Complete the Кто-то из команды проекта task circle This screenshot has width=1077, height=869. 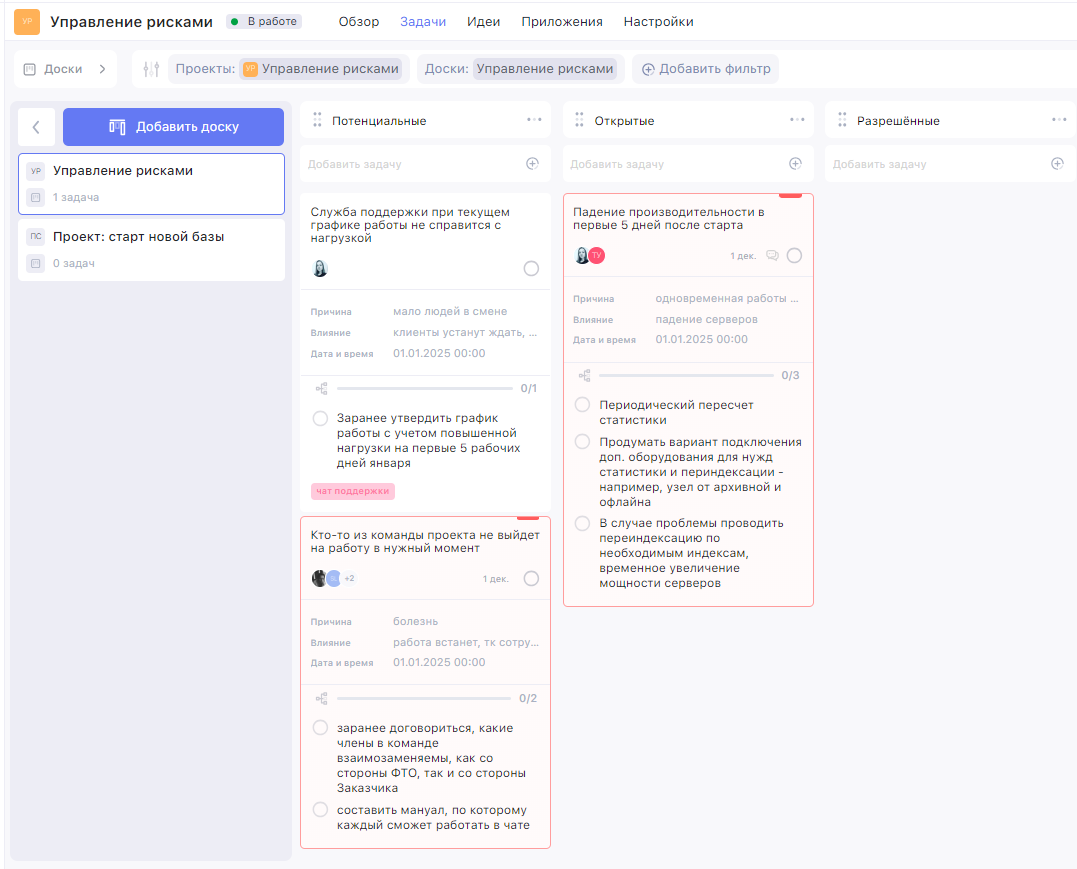pos(531,579)
